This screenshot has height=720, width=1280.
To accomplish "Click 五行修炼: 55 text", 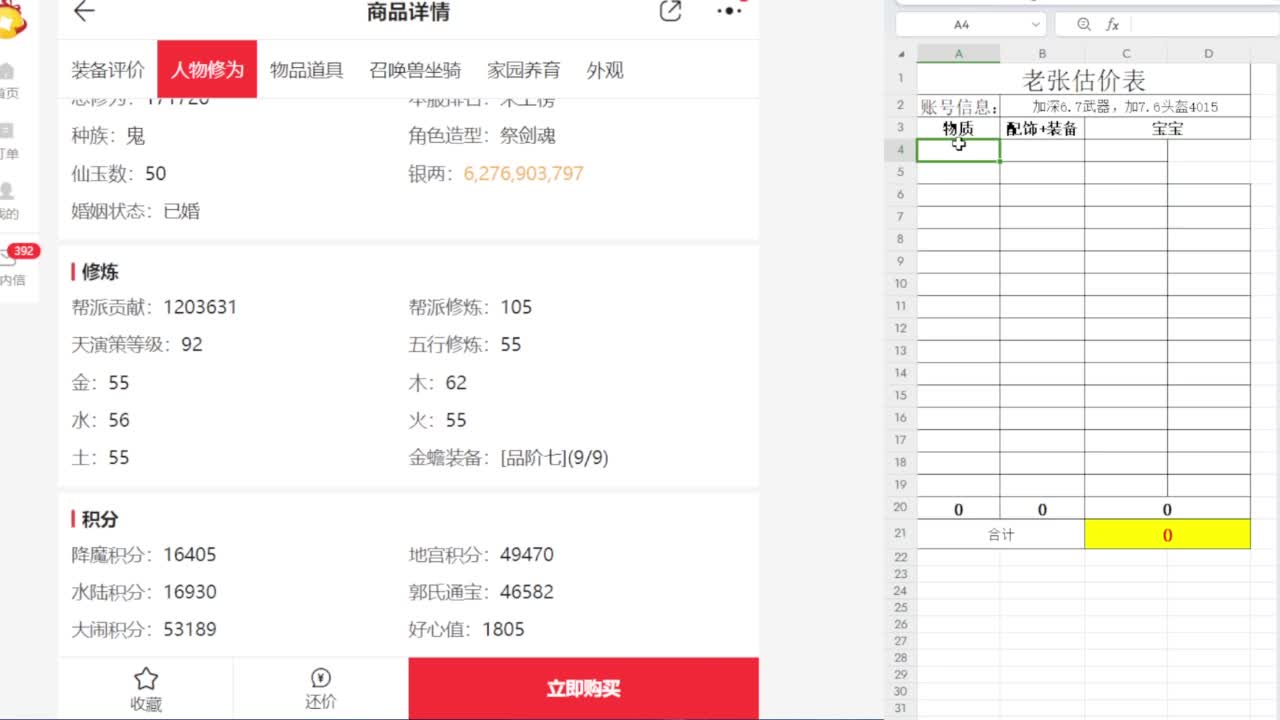I will 465,344.
